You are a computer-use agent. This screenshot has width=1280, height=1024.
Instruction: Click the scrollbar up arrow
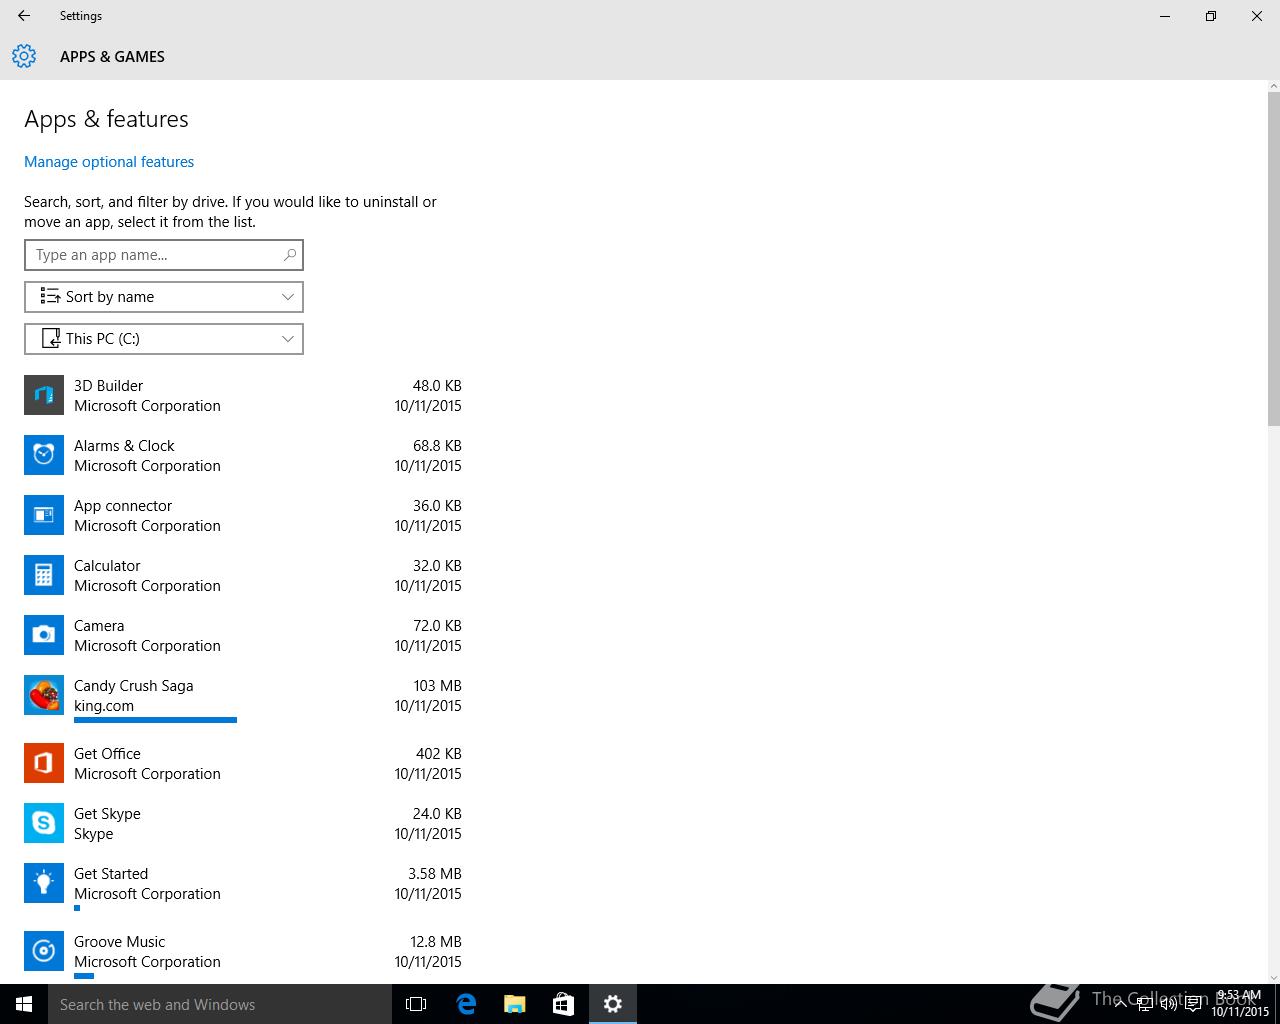pos(1273,86)
